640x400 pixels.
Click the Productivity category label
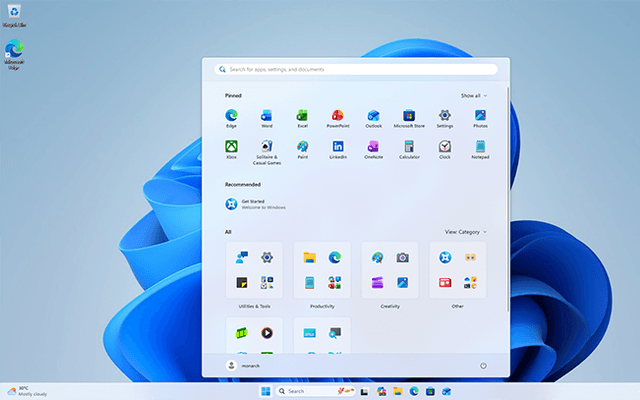coord(322,306)
